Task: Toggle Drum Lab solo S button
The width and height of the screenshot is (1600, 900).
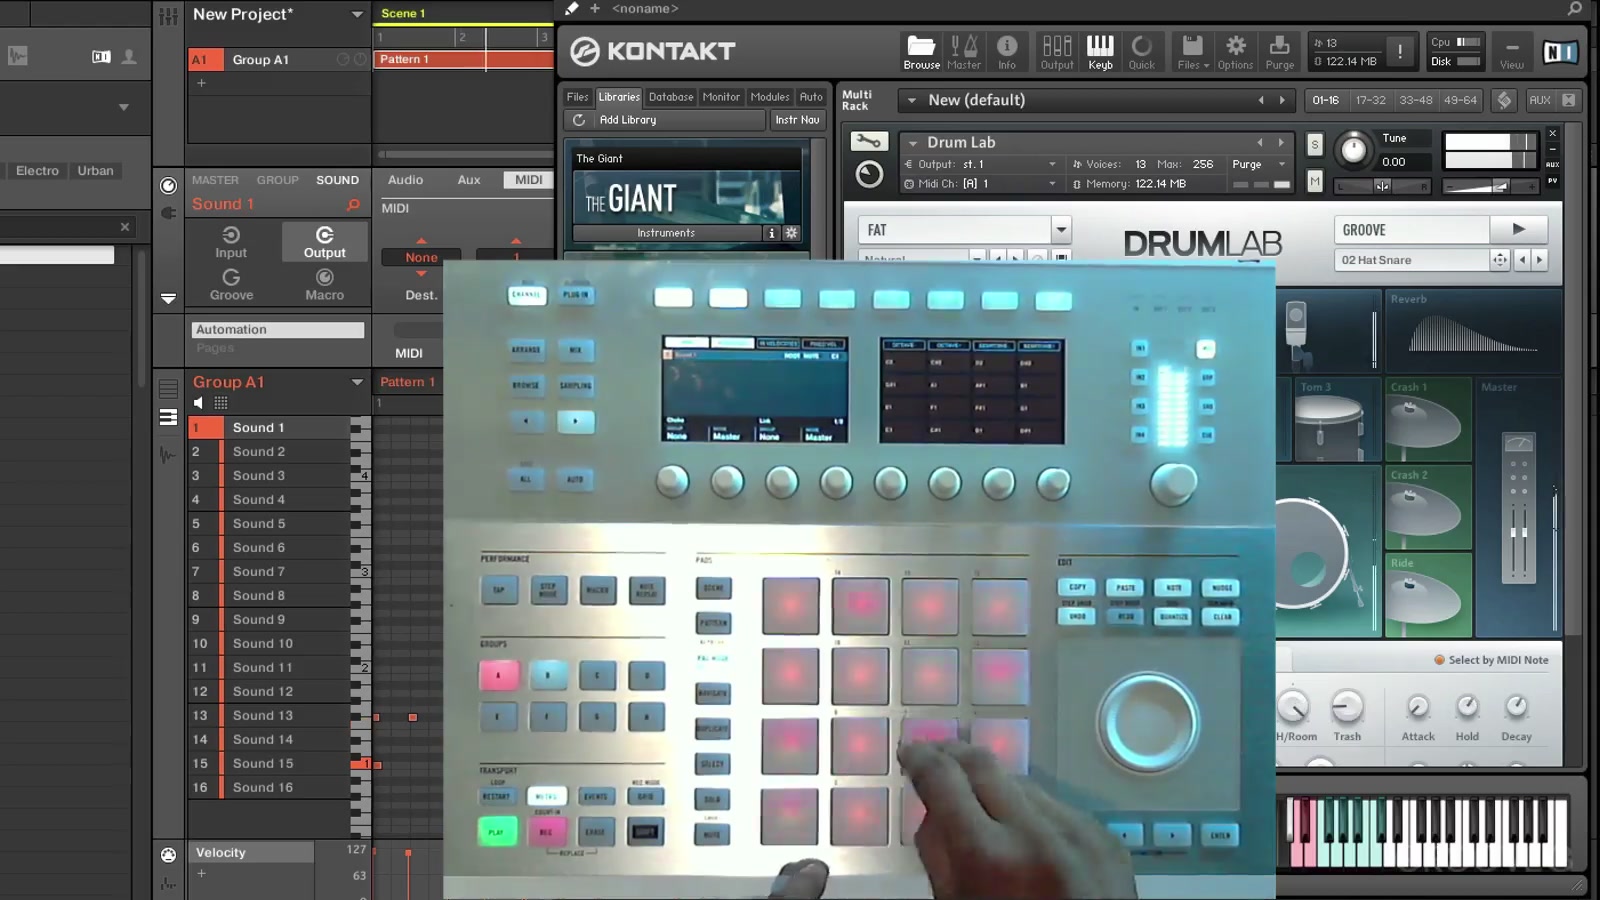Action: [1315, 144]
